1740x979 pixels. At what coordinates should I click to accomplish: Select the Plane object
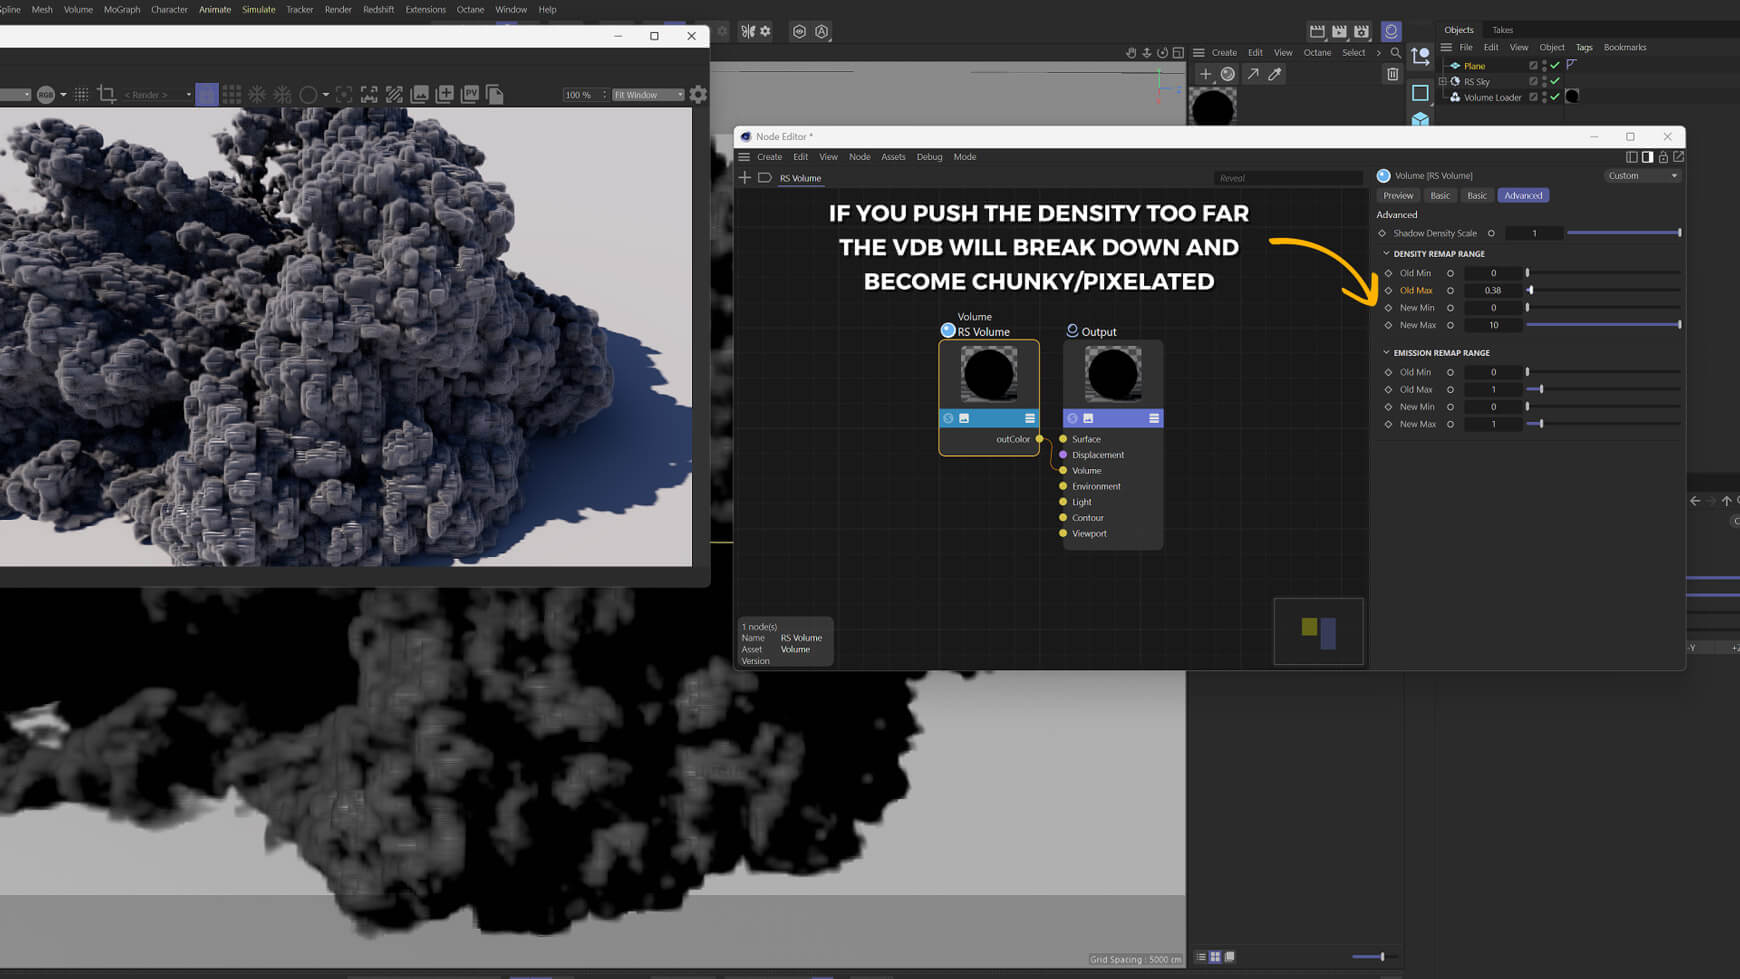pos(1474,65)
